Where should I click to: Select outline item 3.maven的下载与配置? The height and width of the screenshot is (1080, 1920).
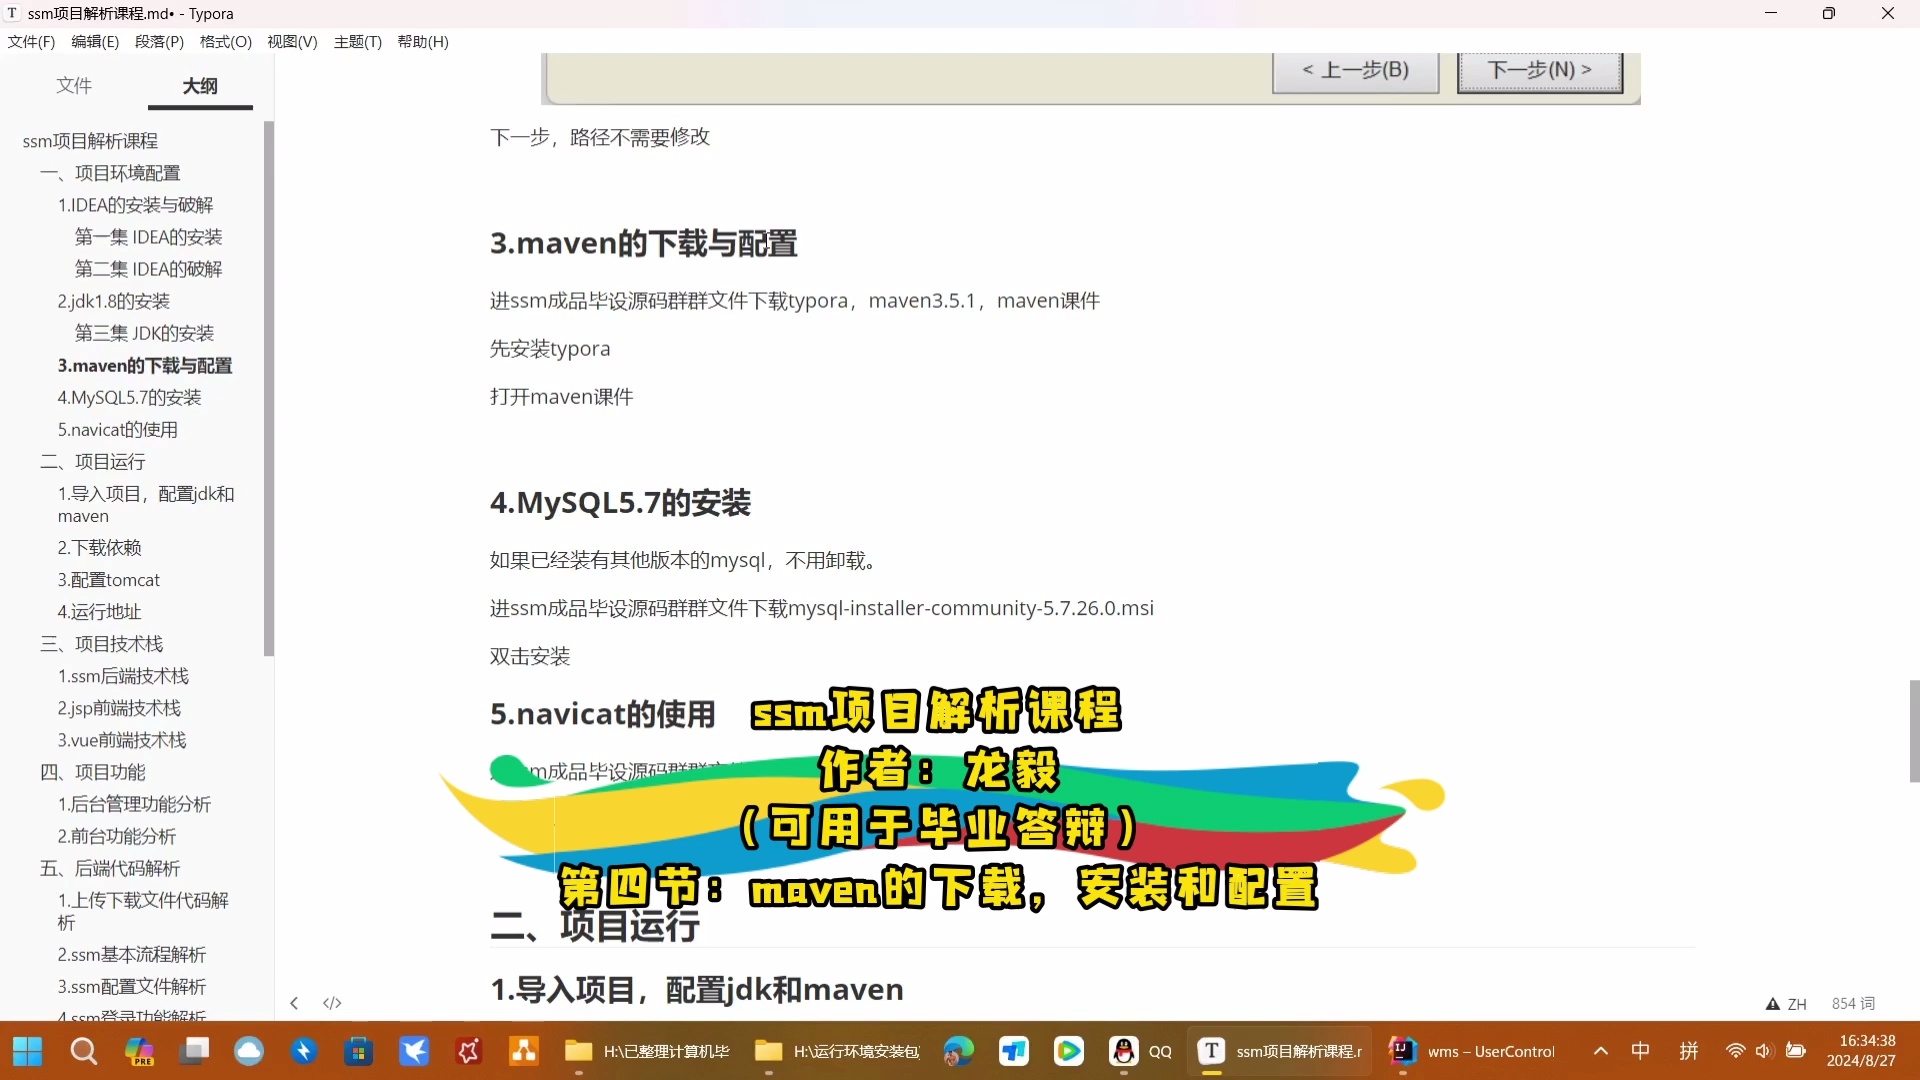click(x=145, y=365)
